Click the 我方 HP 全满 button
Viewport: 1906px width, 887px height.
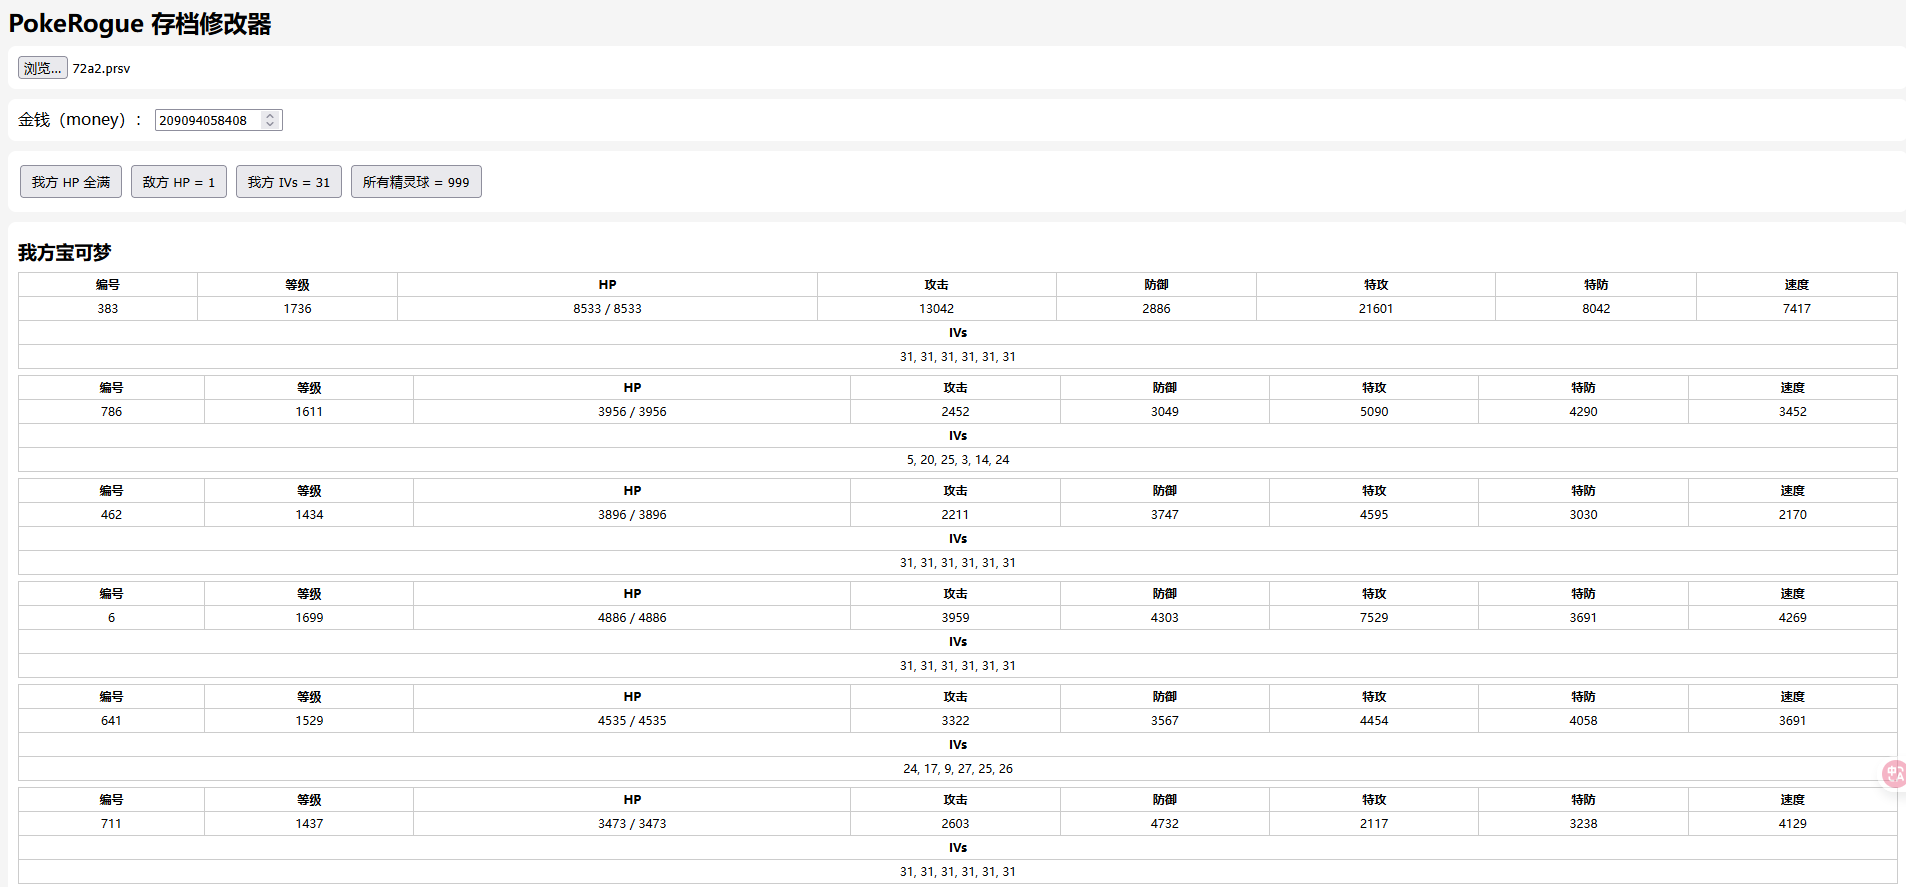[x=71, y=182]
